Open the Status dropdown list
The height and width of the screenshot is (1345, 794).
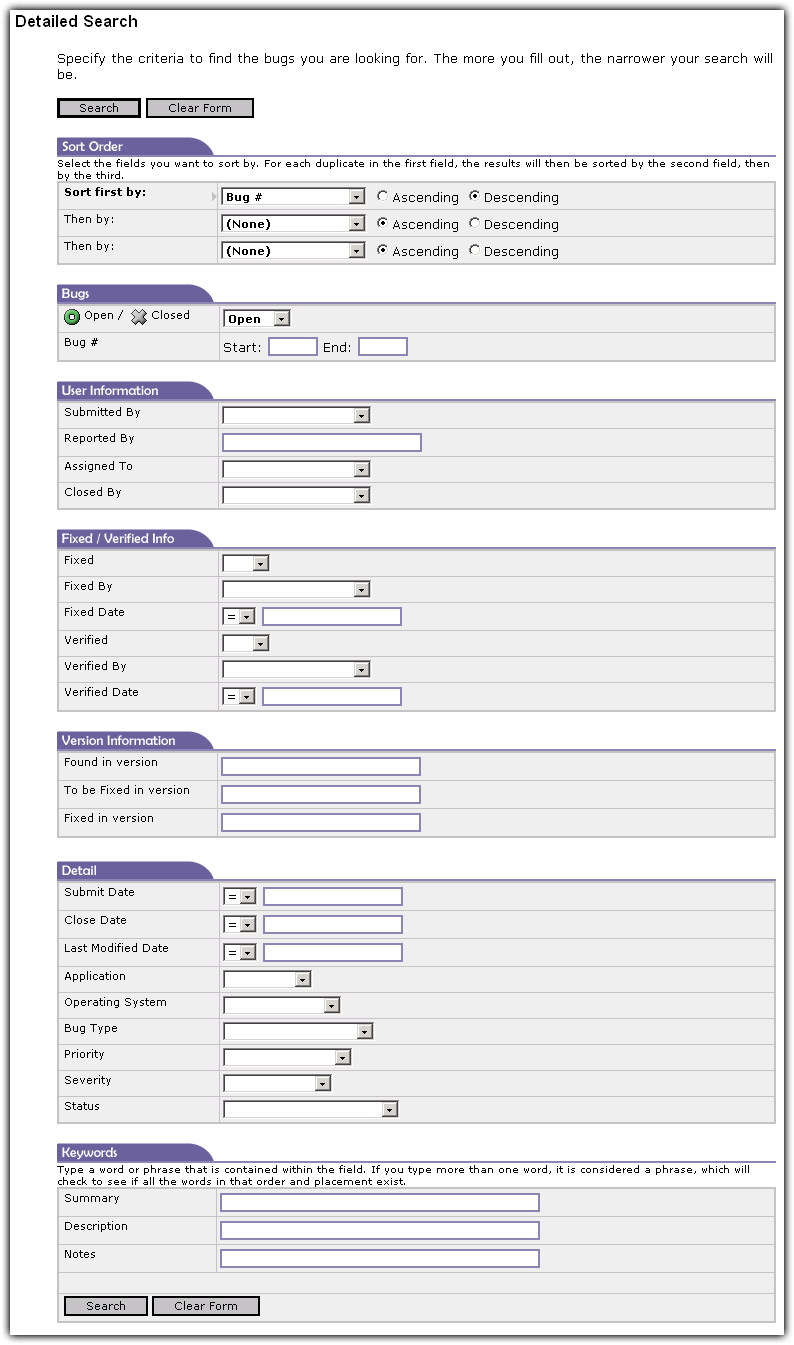pyautogui.click(x=310, y=1109)
